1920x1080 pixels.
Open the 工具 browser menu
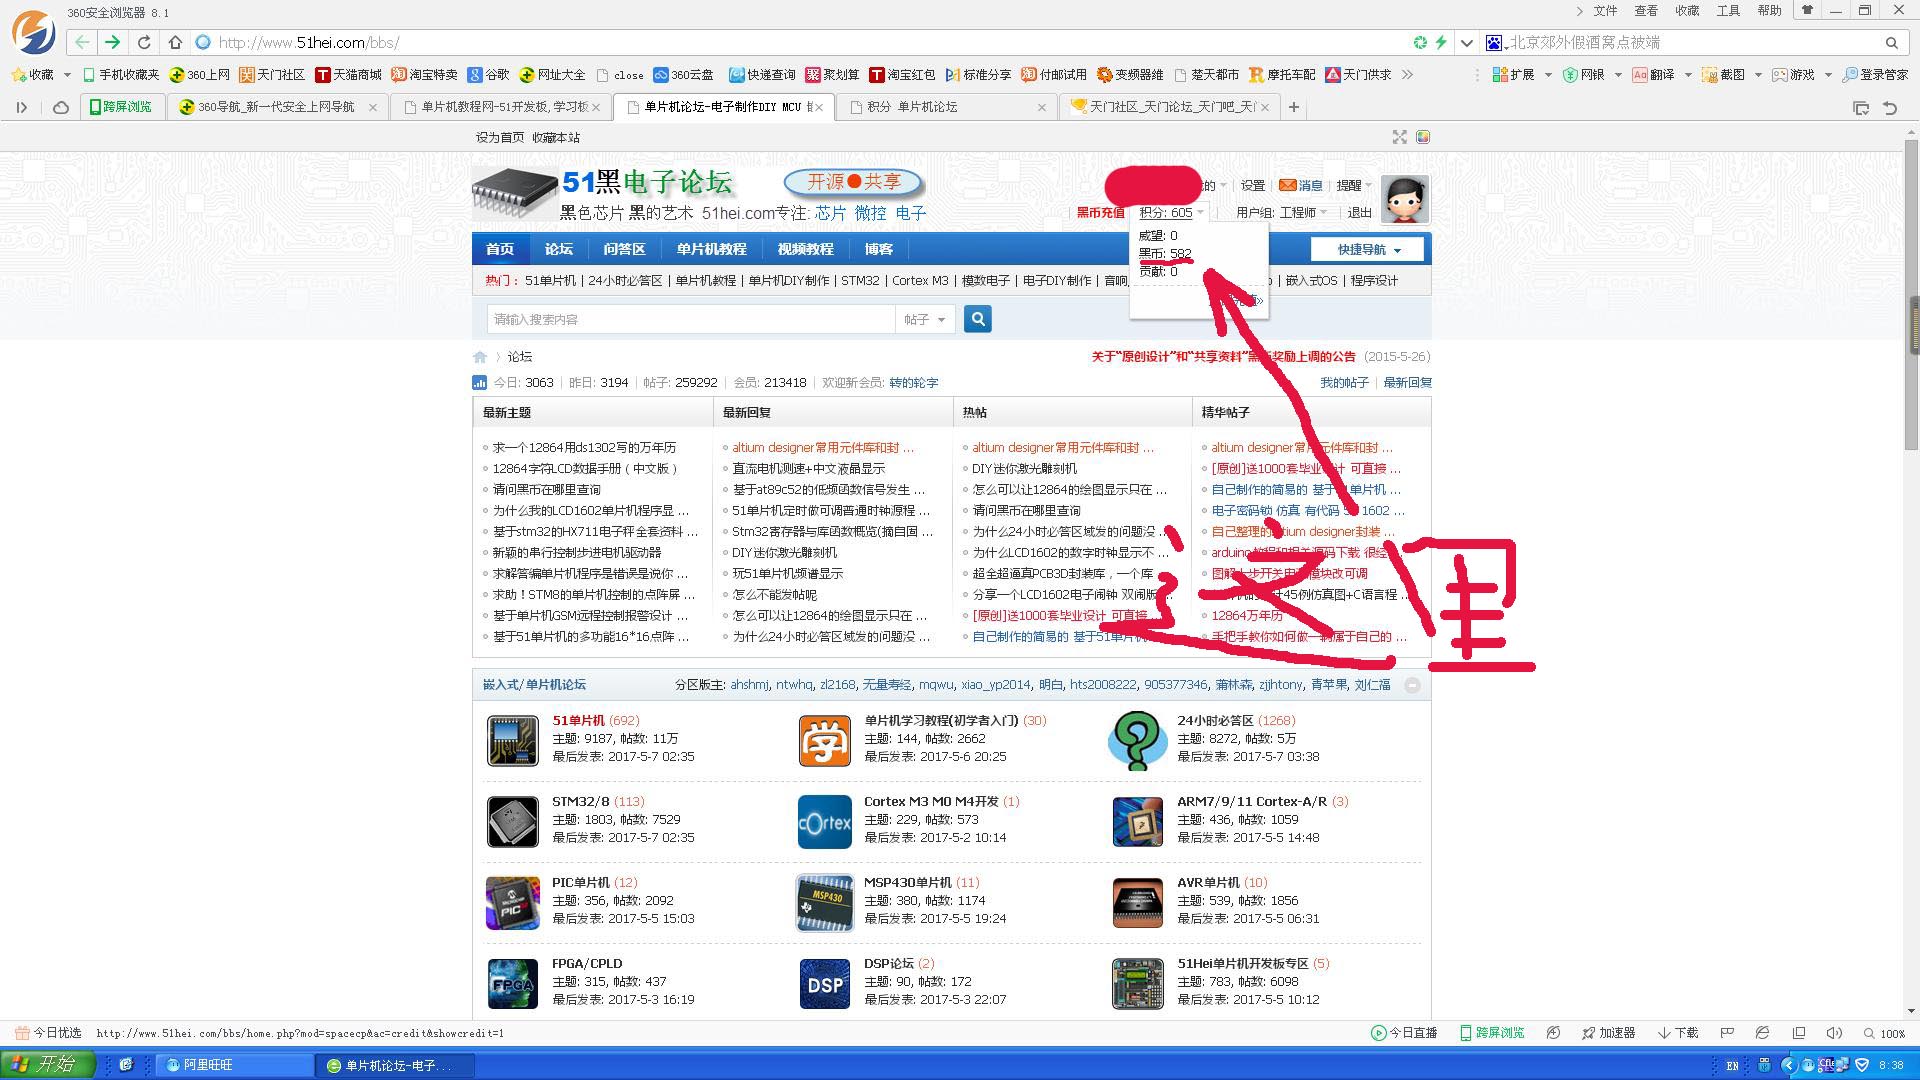point(1728,11)
